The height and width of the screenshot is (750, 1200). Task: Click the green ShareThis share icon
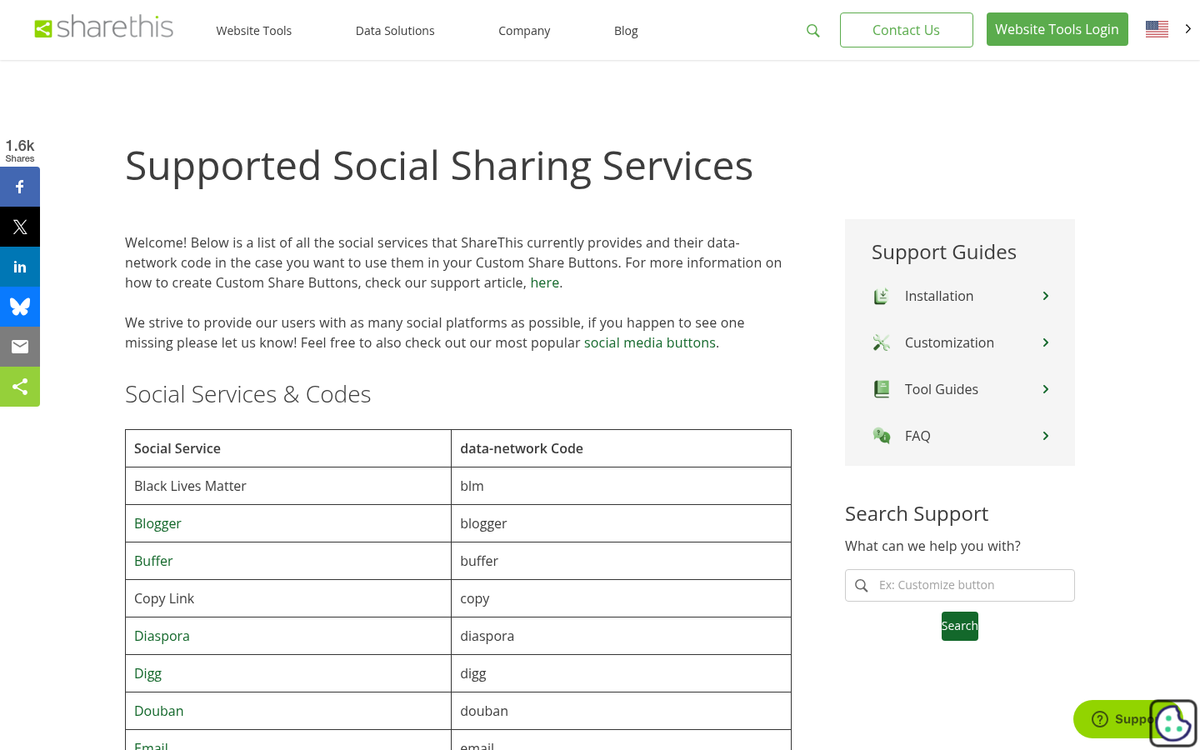coord(20,387)
